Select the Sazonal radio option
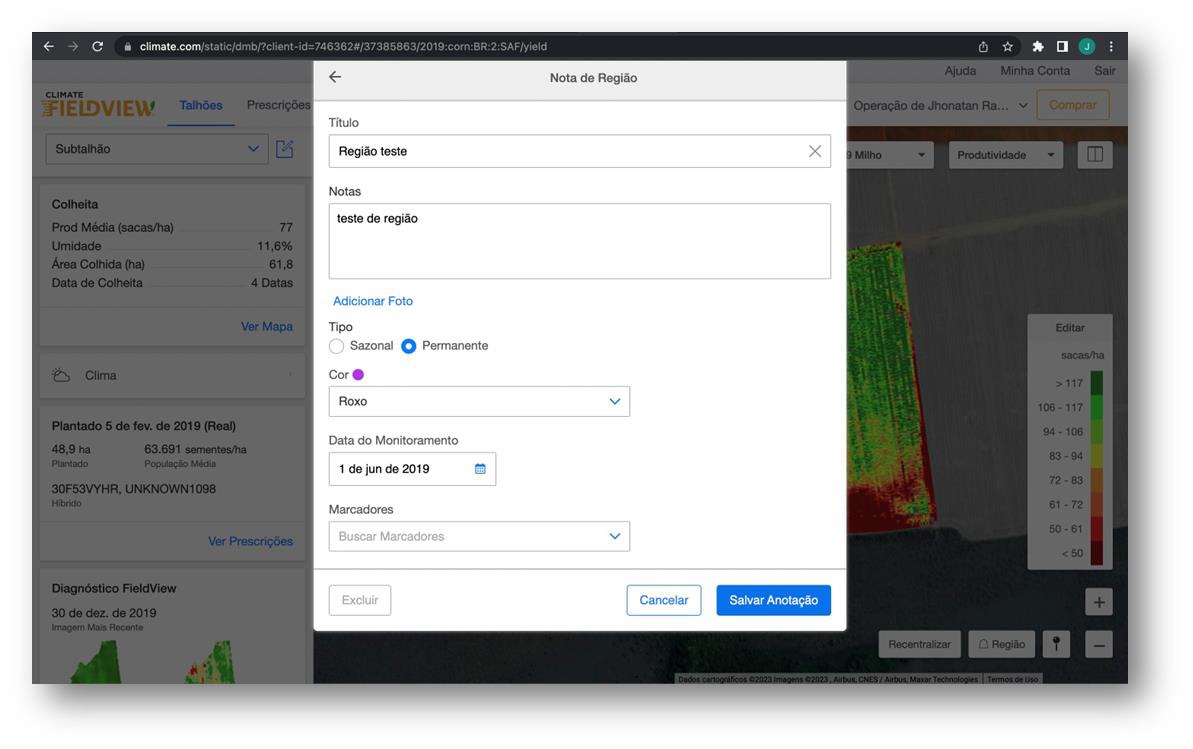The width and height of the screenshot is (1193, 749). tap(337, 346)
